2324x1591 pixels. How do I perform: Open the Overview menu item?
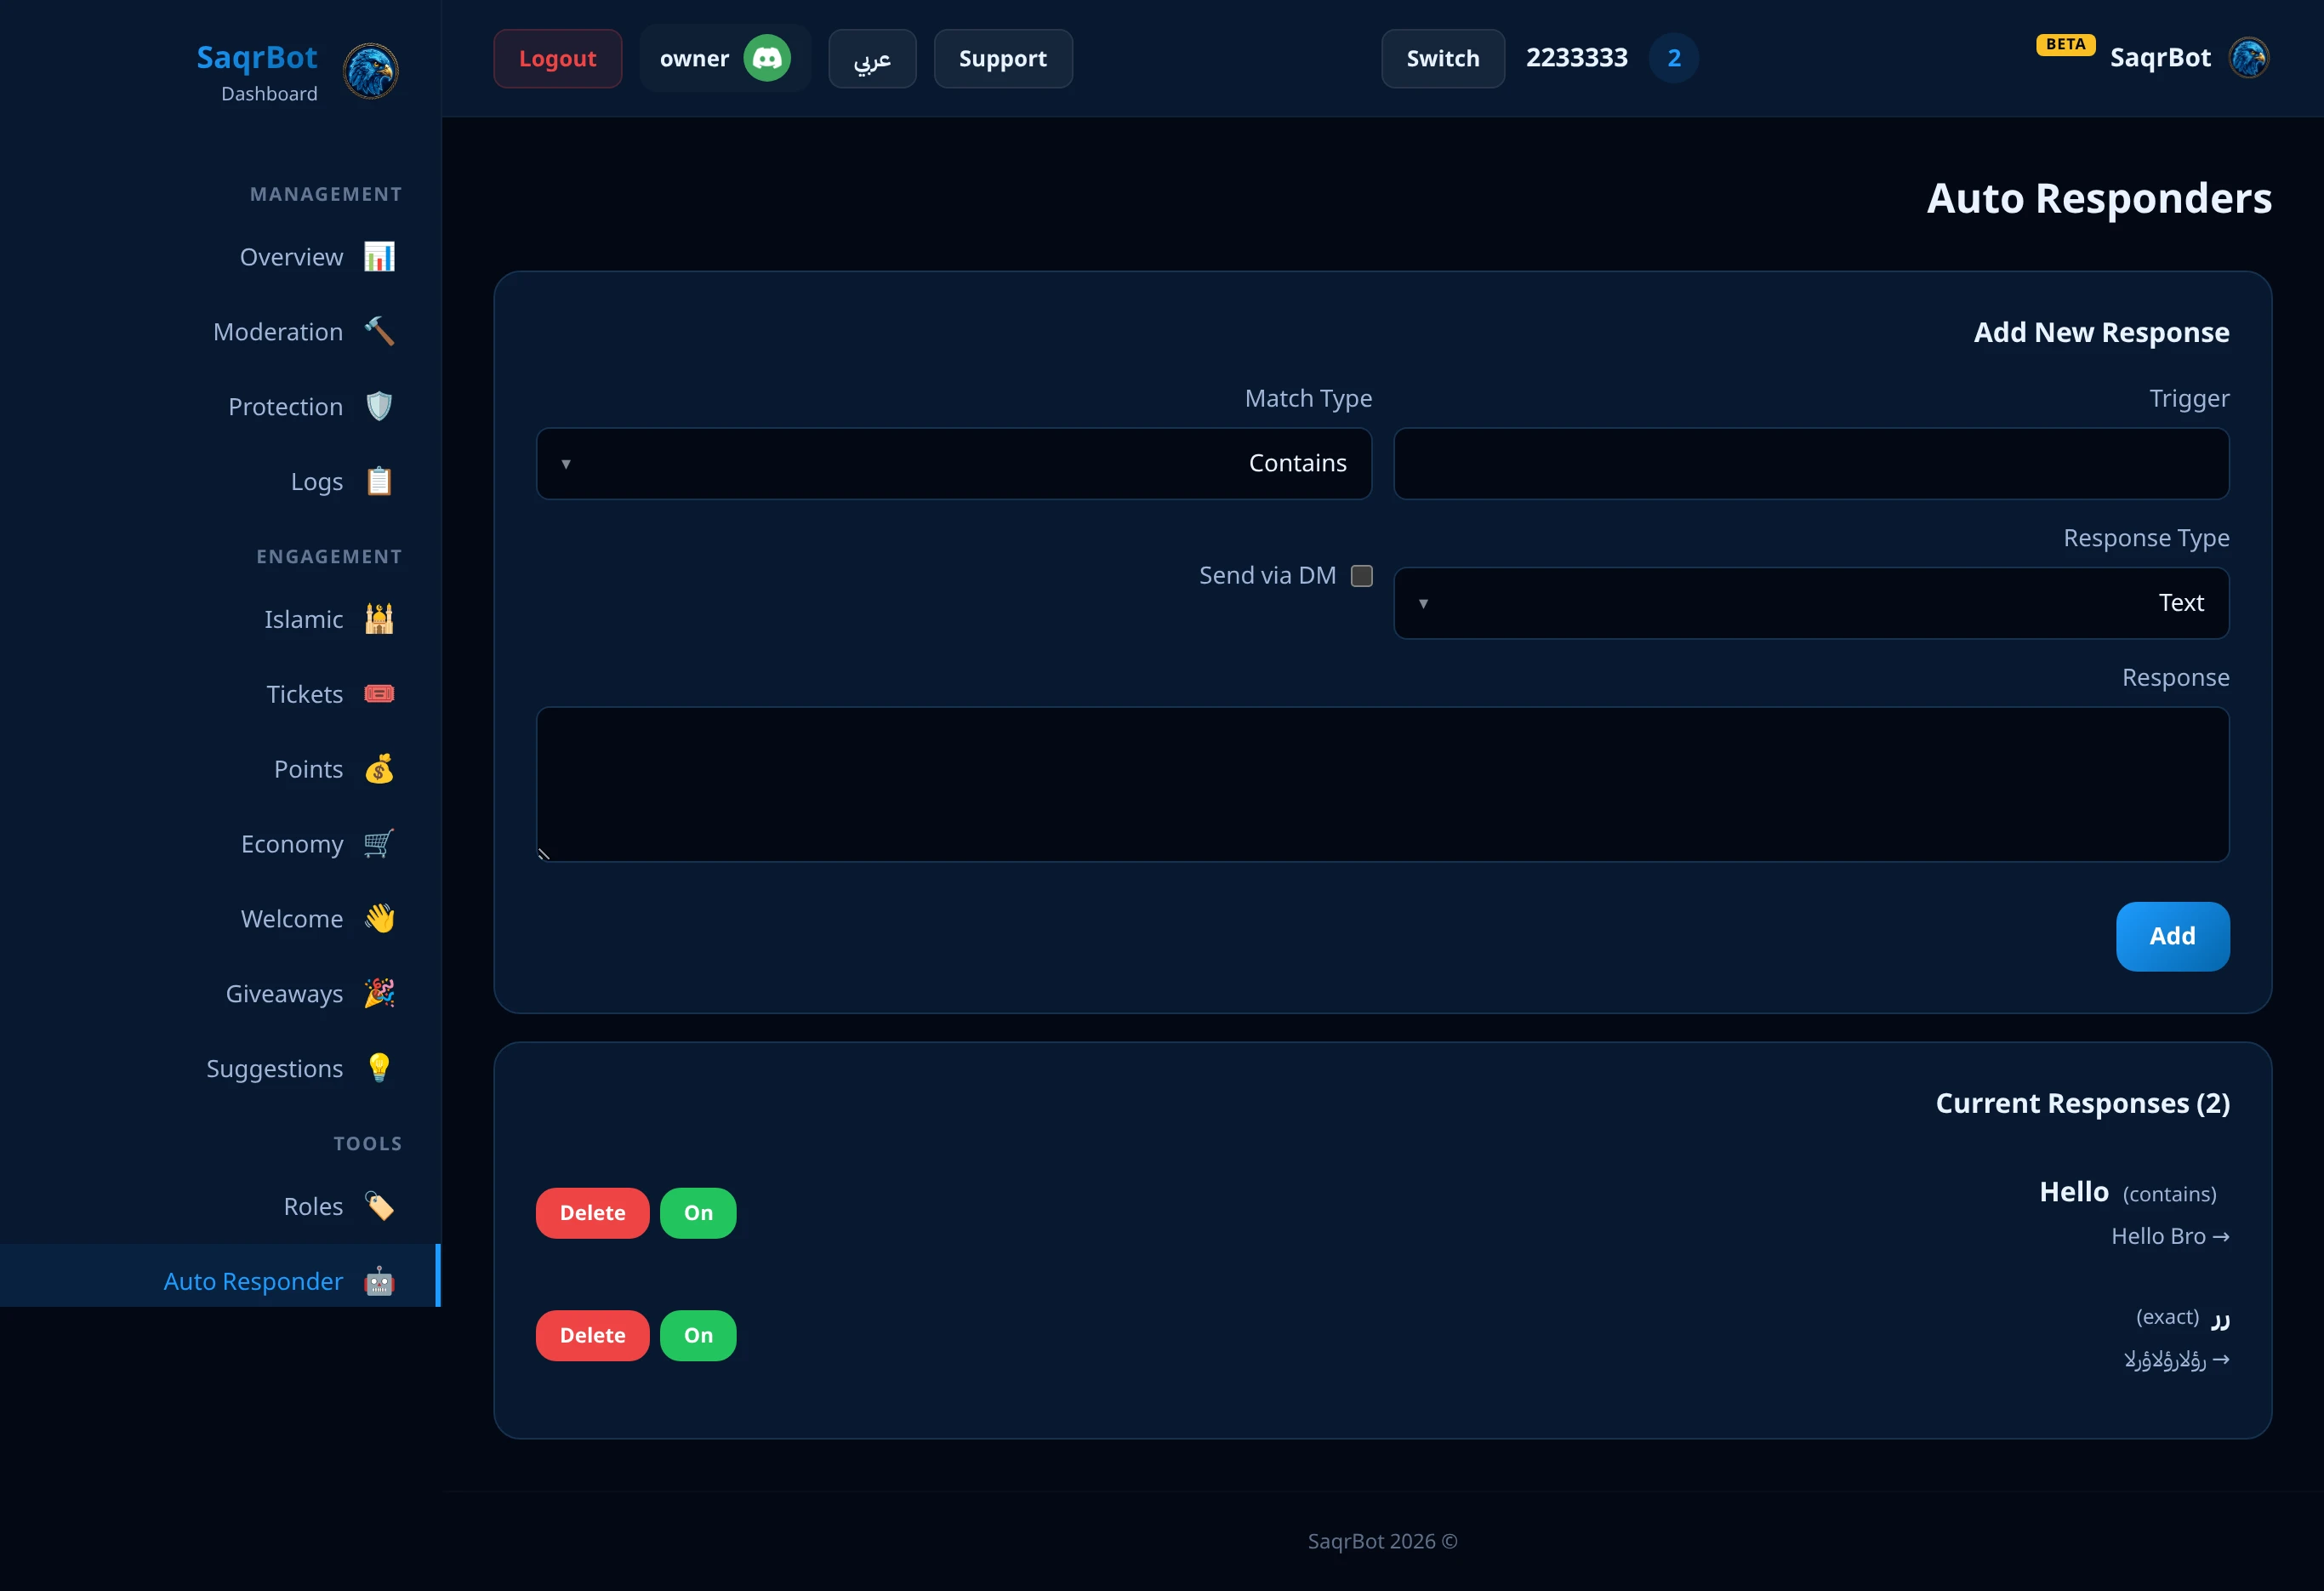(x=220, y=257)
